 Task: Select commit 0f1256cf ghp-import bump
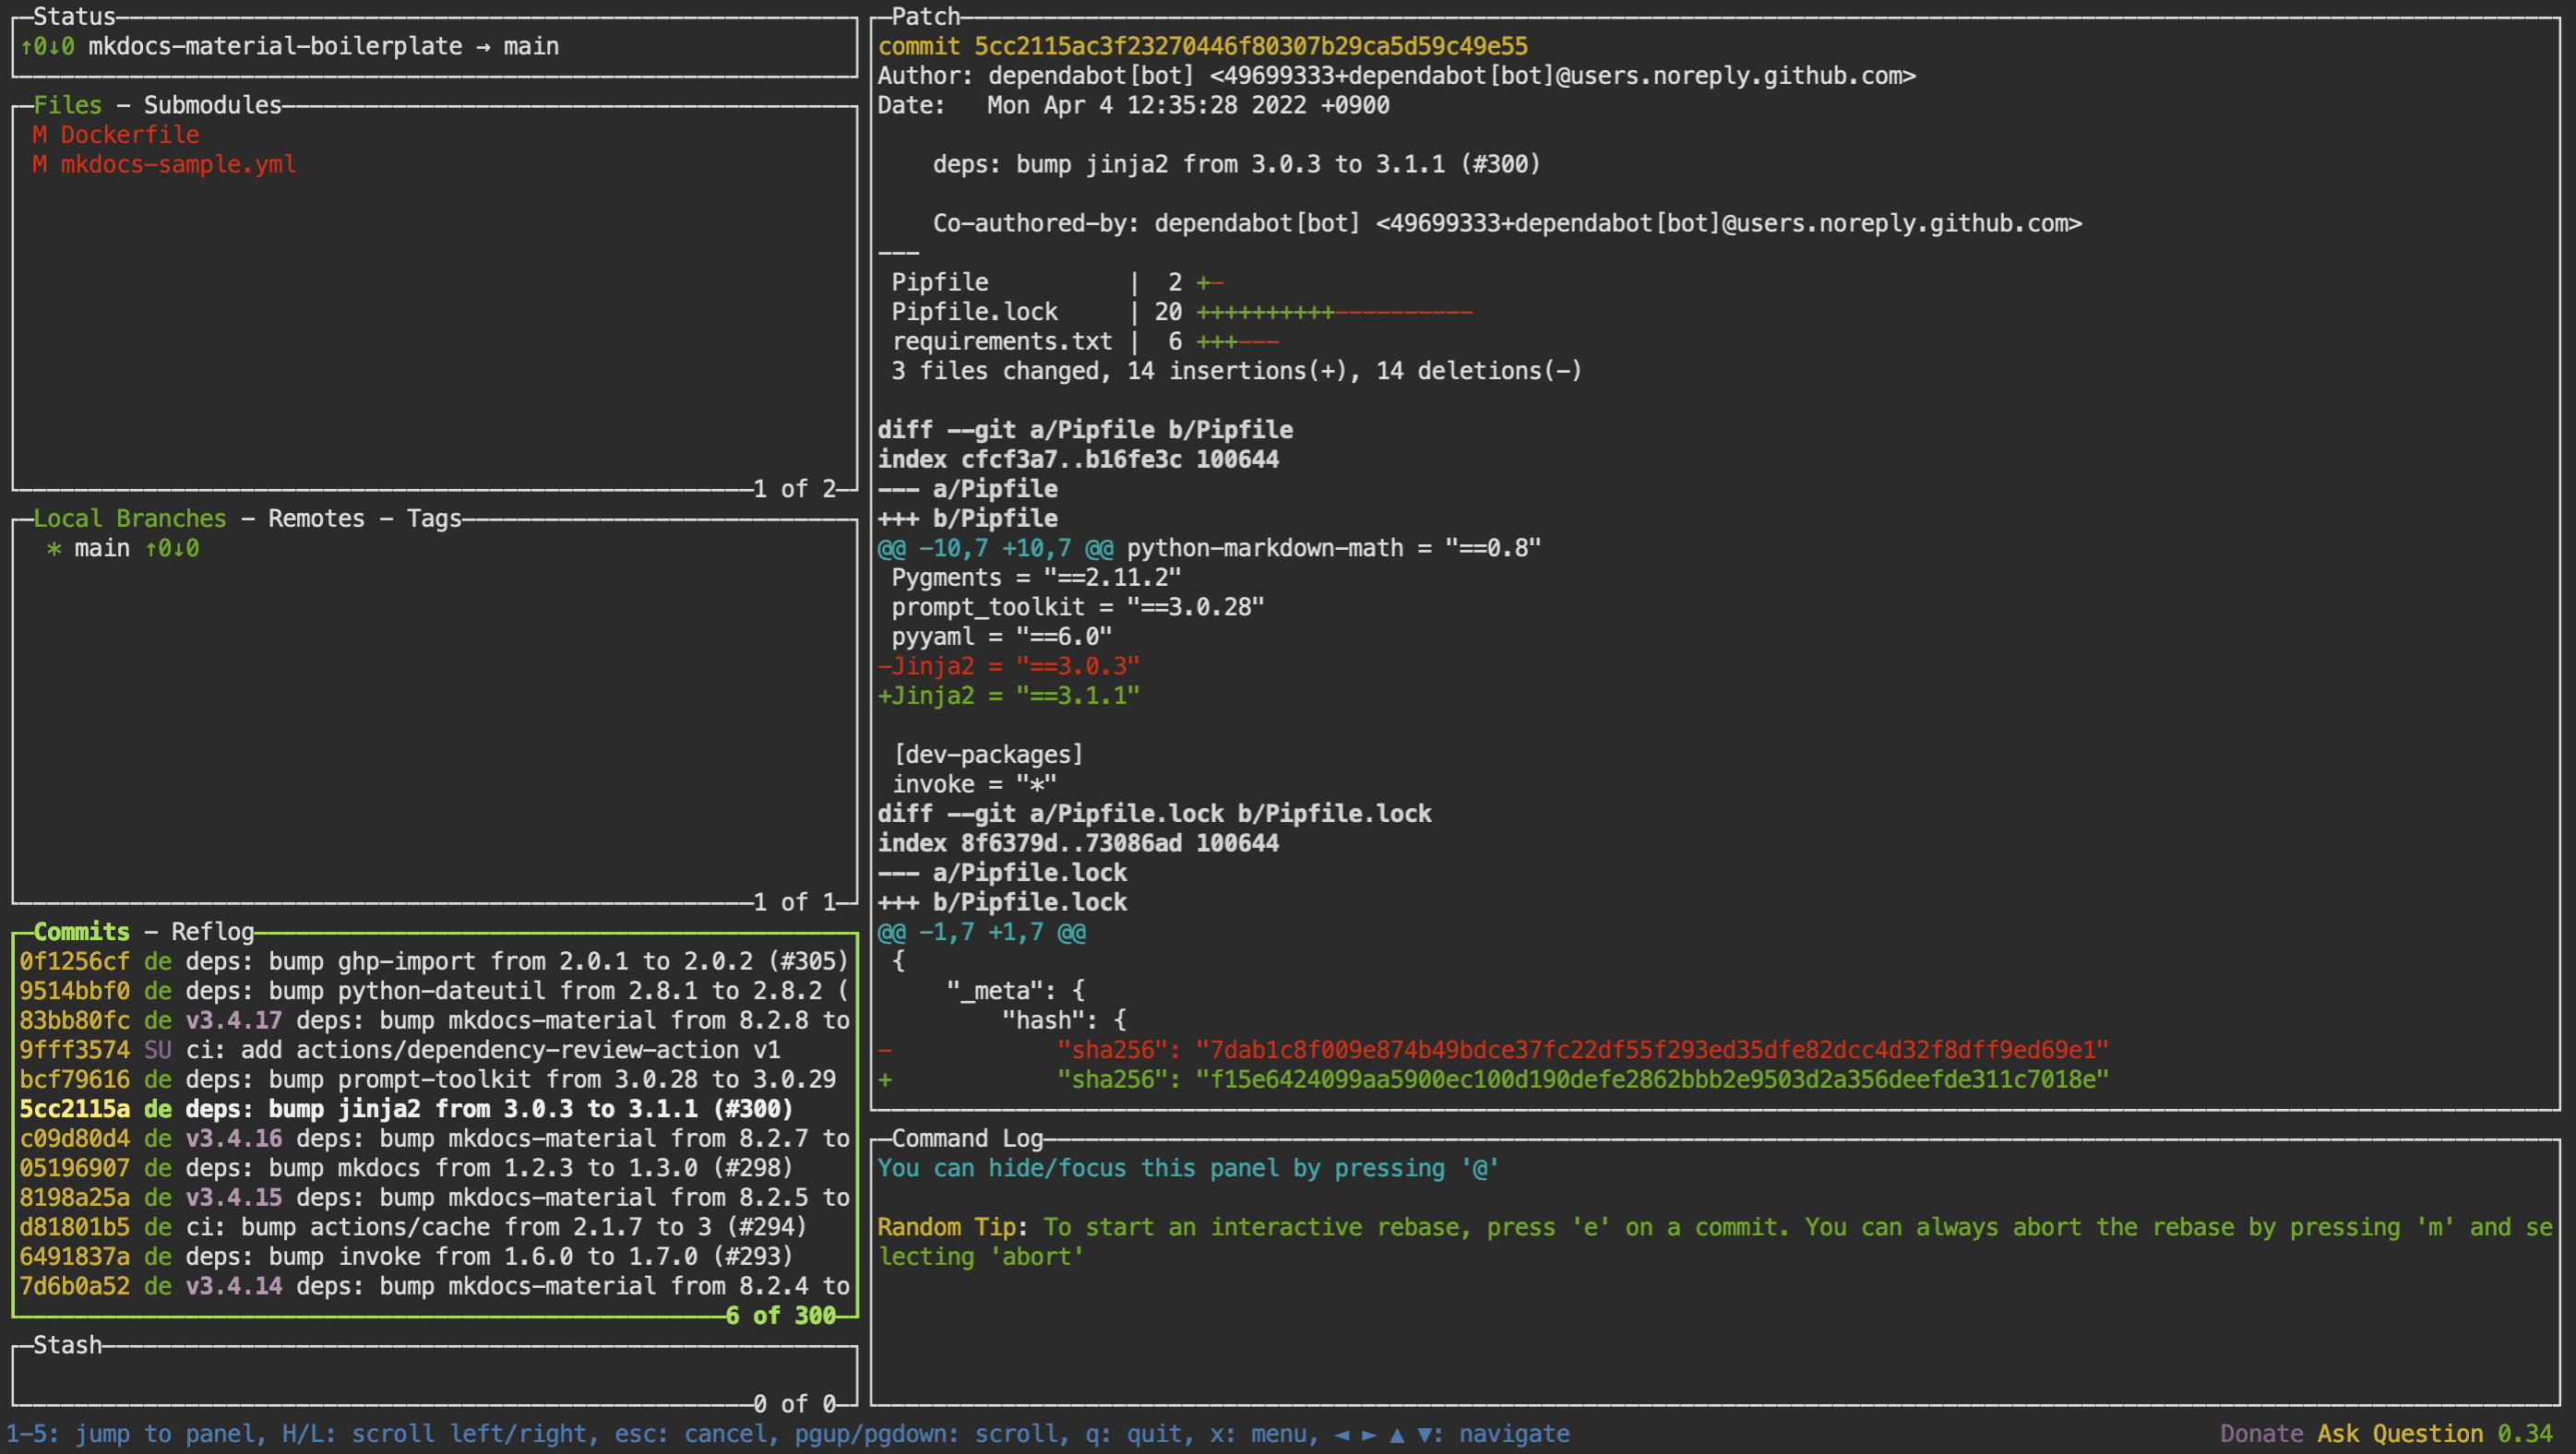coord(433,961)
